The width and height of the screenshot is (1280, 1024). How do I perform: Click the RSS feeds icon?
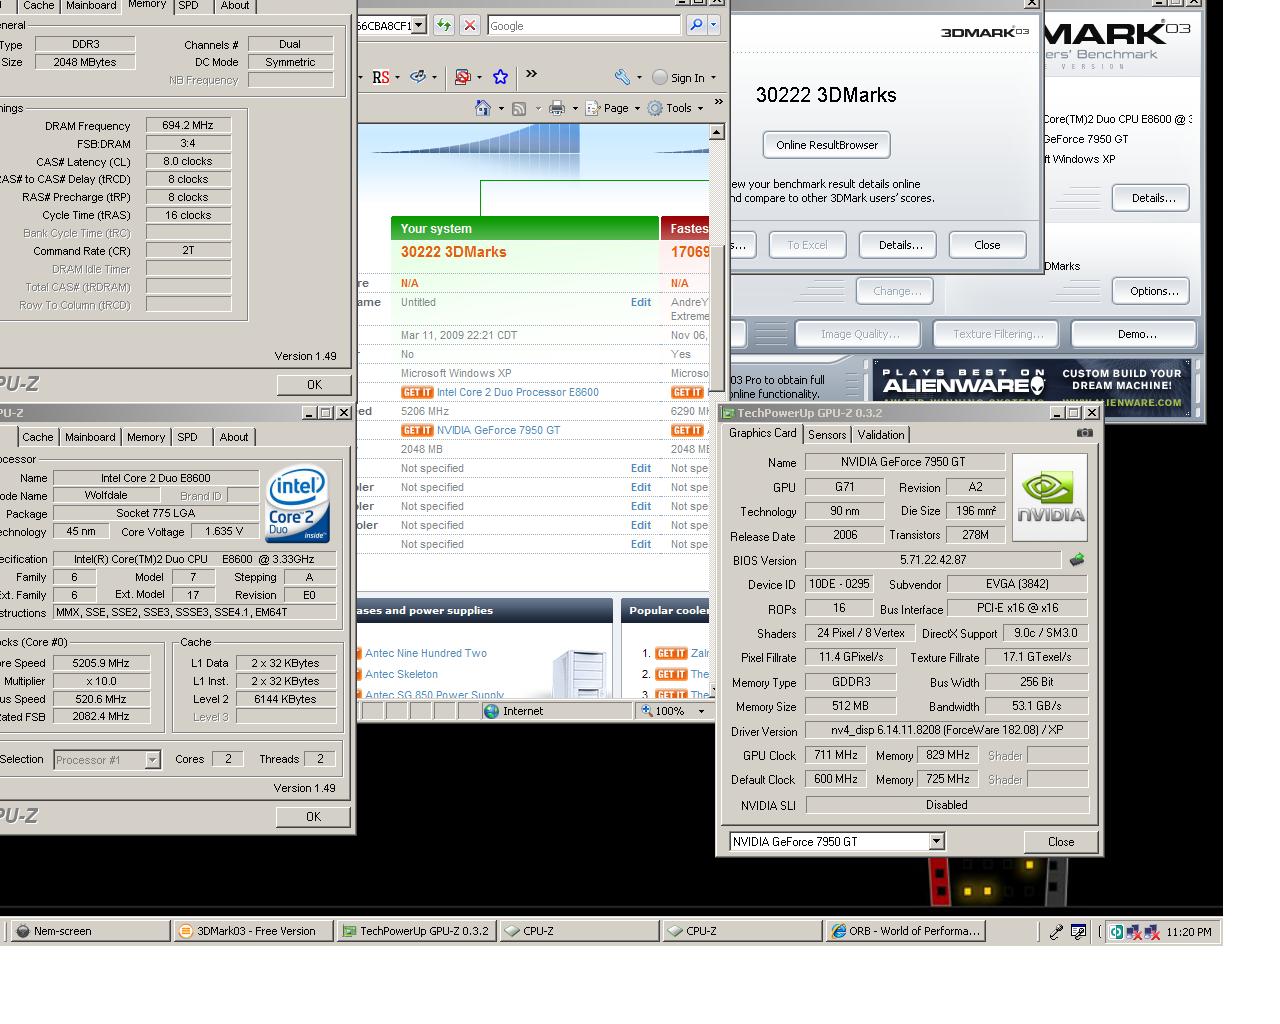519,108
